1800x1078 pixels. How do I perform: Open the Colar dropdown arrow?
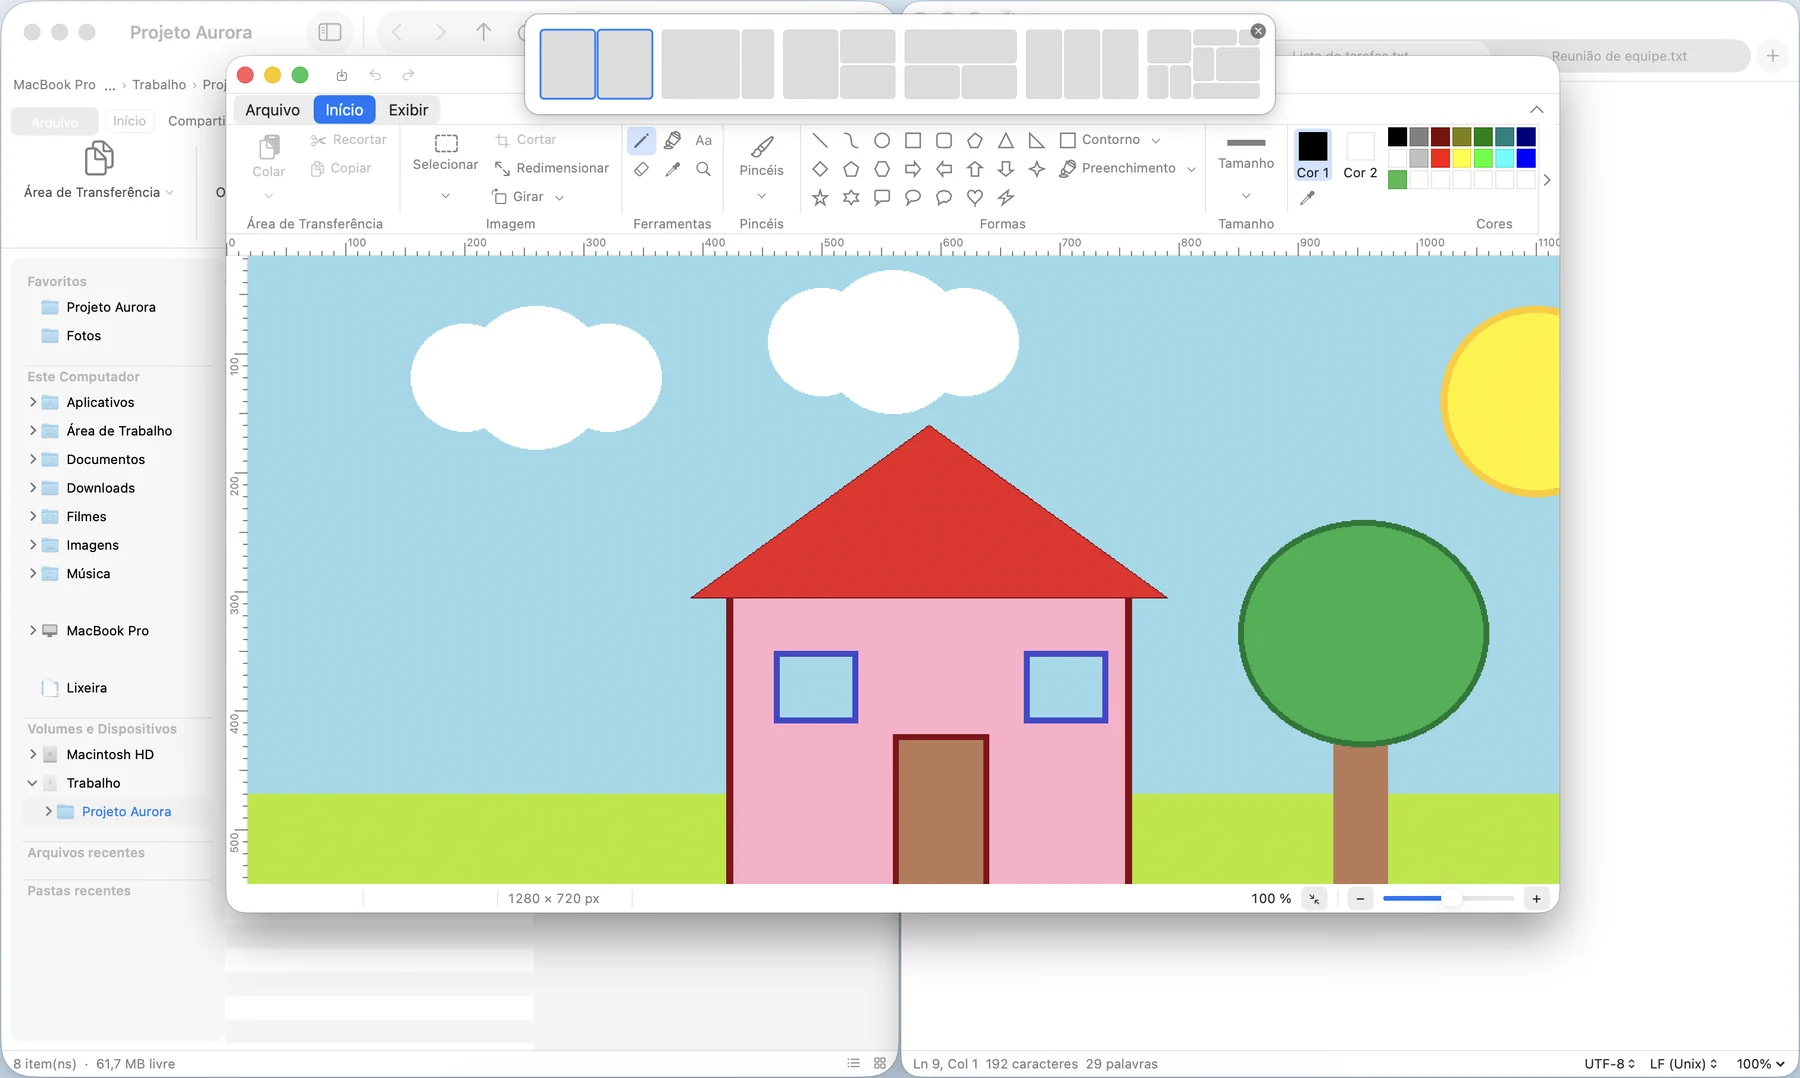pos(269,196)
